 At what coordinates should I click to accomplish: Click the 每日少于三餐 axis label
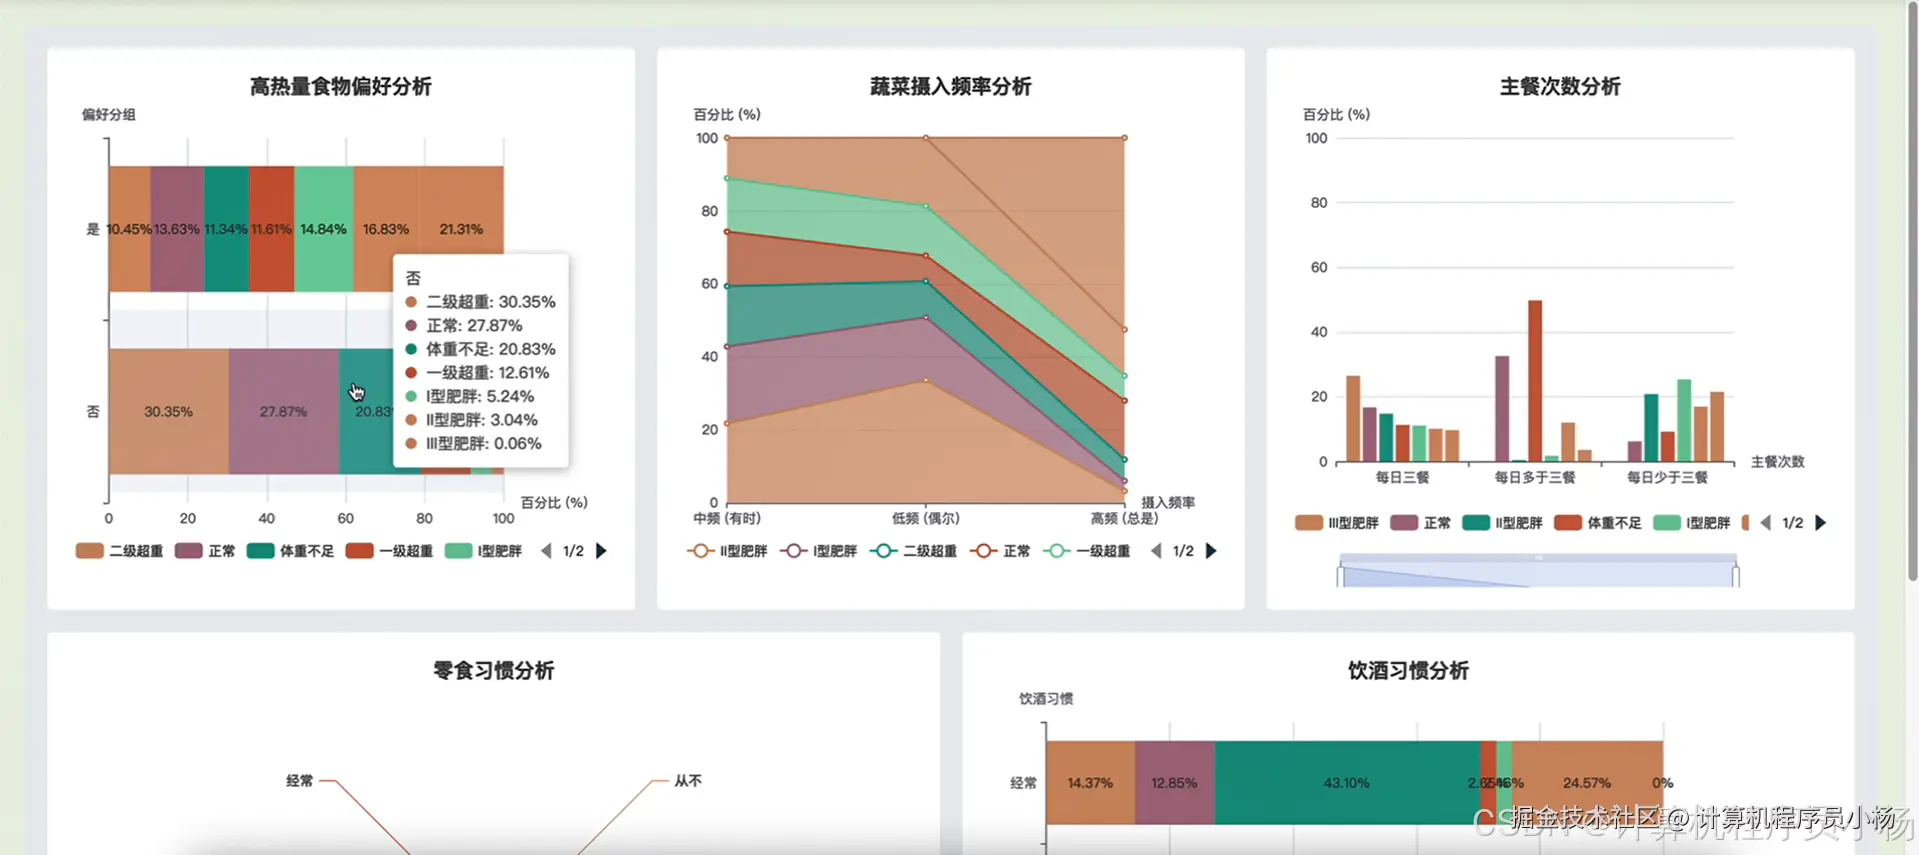pos(1667,478)
